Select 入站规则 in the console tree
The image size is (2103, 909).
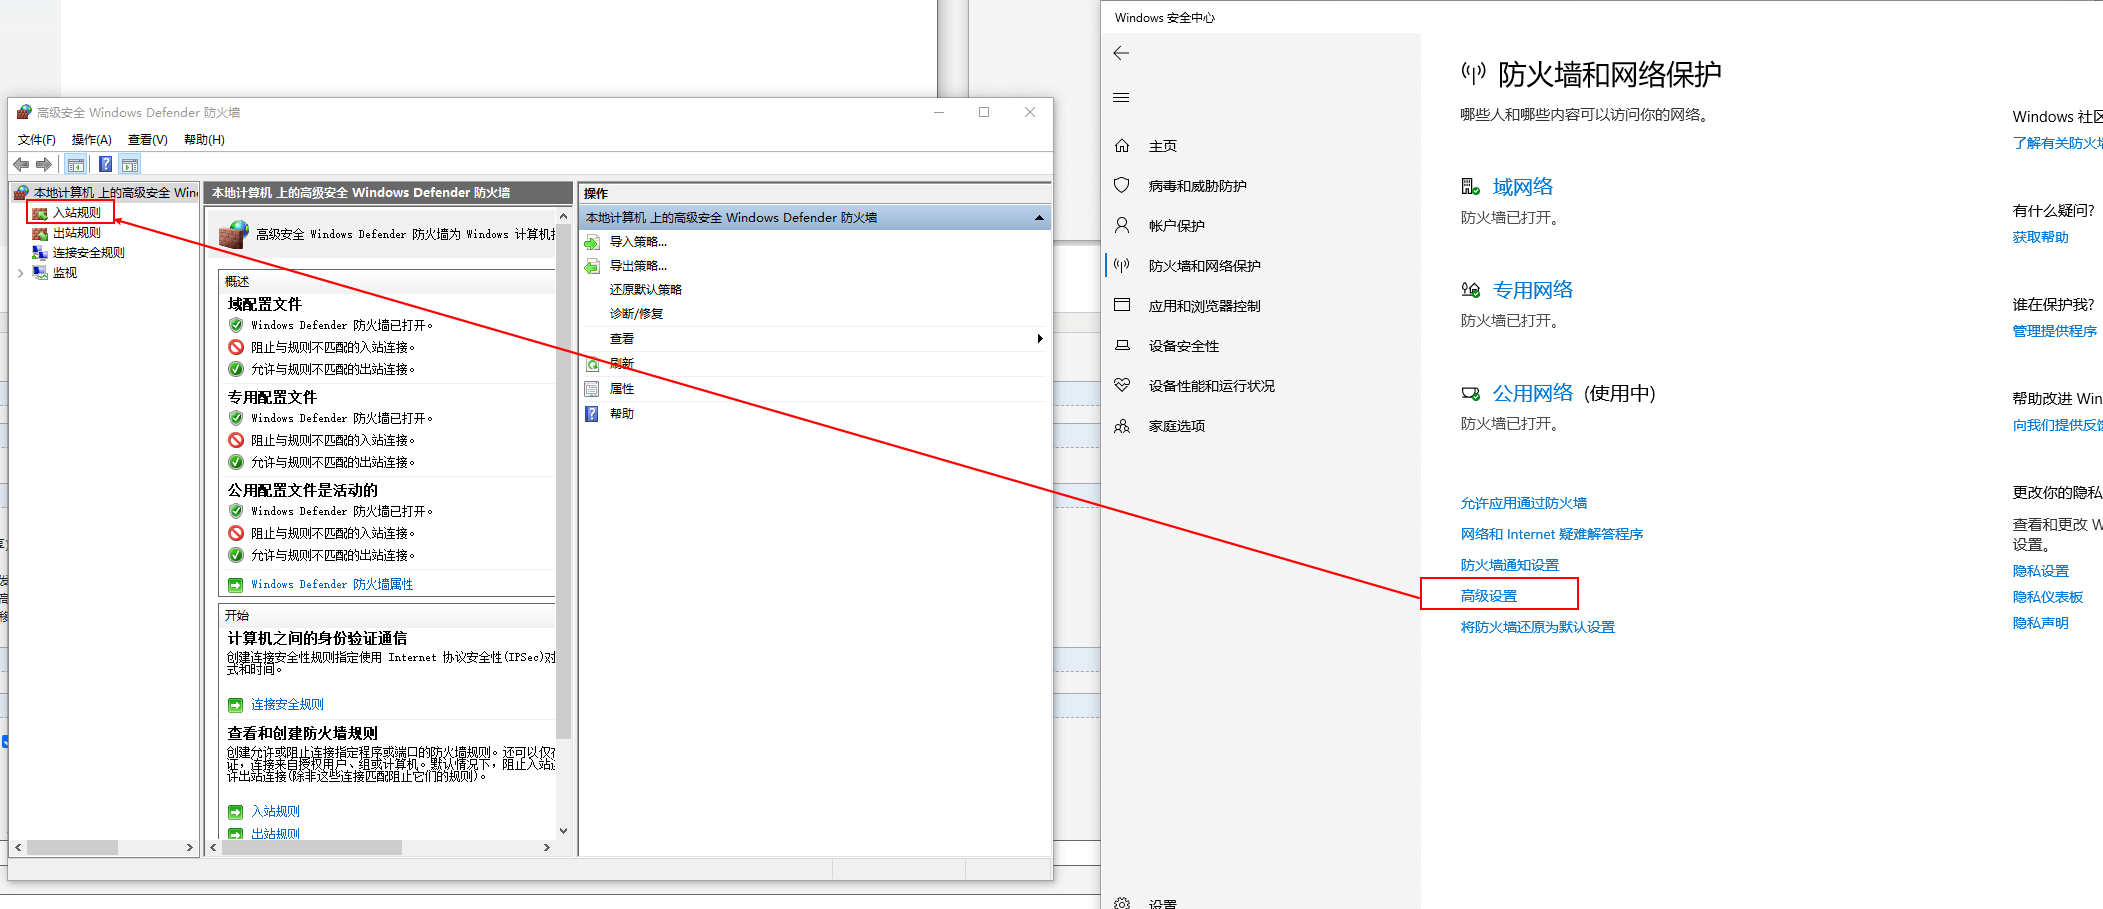(76, 213)
